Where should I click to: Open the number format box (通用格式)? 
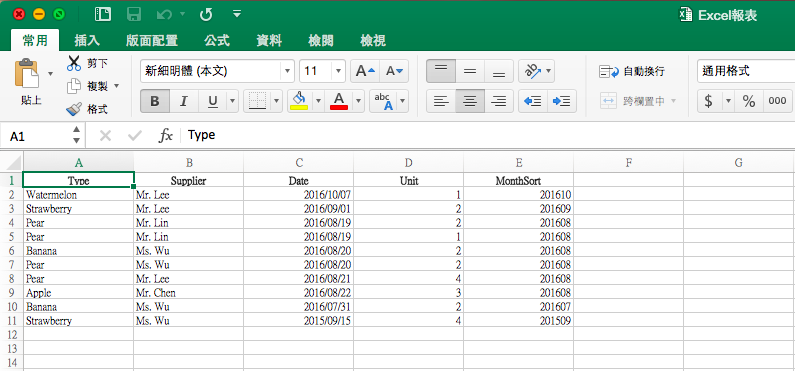pyautogui.click(x=745, y=71)
